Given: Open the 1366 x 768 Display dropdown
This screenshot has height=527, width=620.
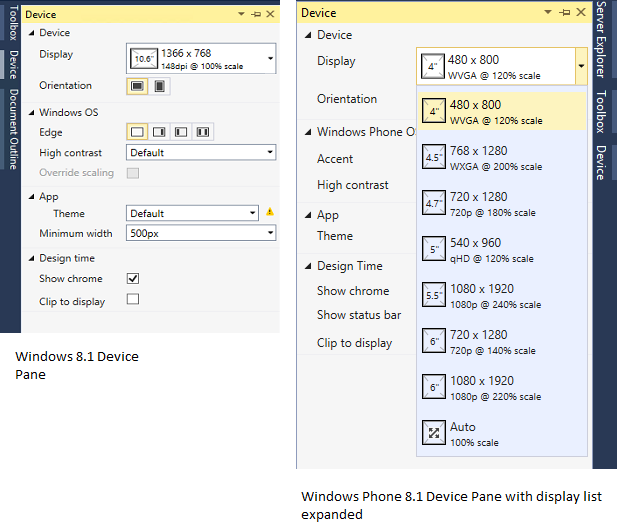Looking at the screenshot, I should click(x=201, y=59).
